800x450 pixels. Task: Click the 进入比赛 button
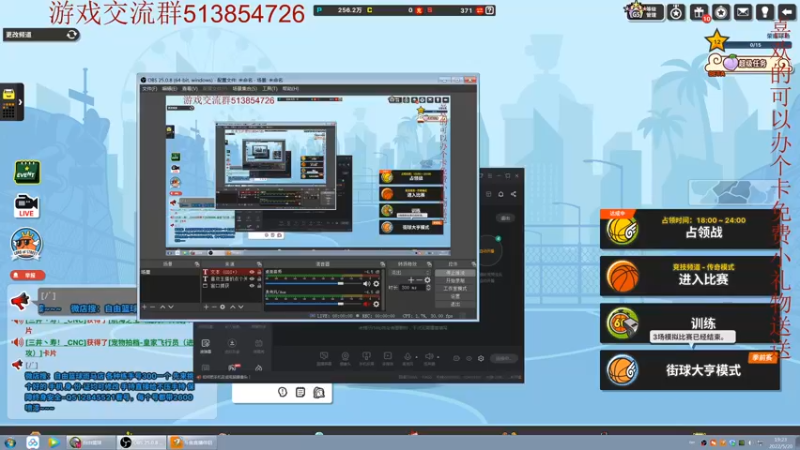pos(690,276)
